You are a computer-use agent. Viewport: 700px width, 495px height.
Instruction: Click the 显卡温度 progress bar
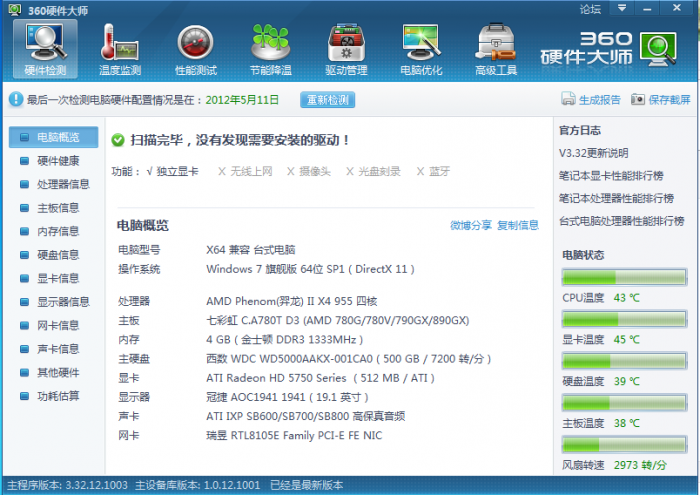(624, 319)
